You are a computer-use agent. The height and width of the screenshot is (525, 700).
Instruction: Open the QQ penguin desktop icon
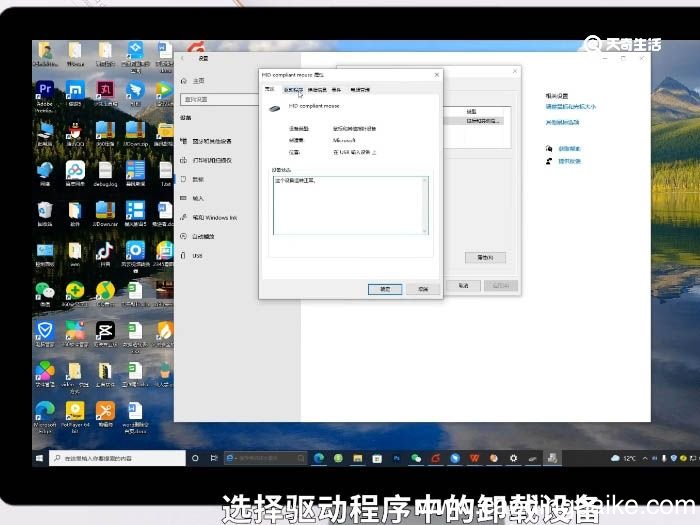pyautogui.click(x=75, y=134)
